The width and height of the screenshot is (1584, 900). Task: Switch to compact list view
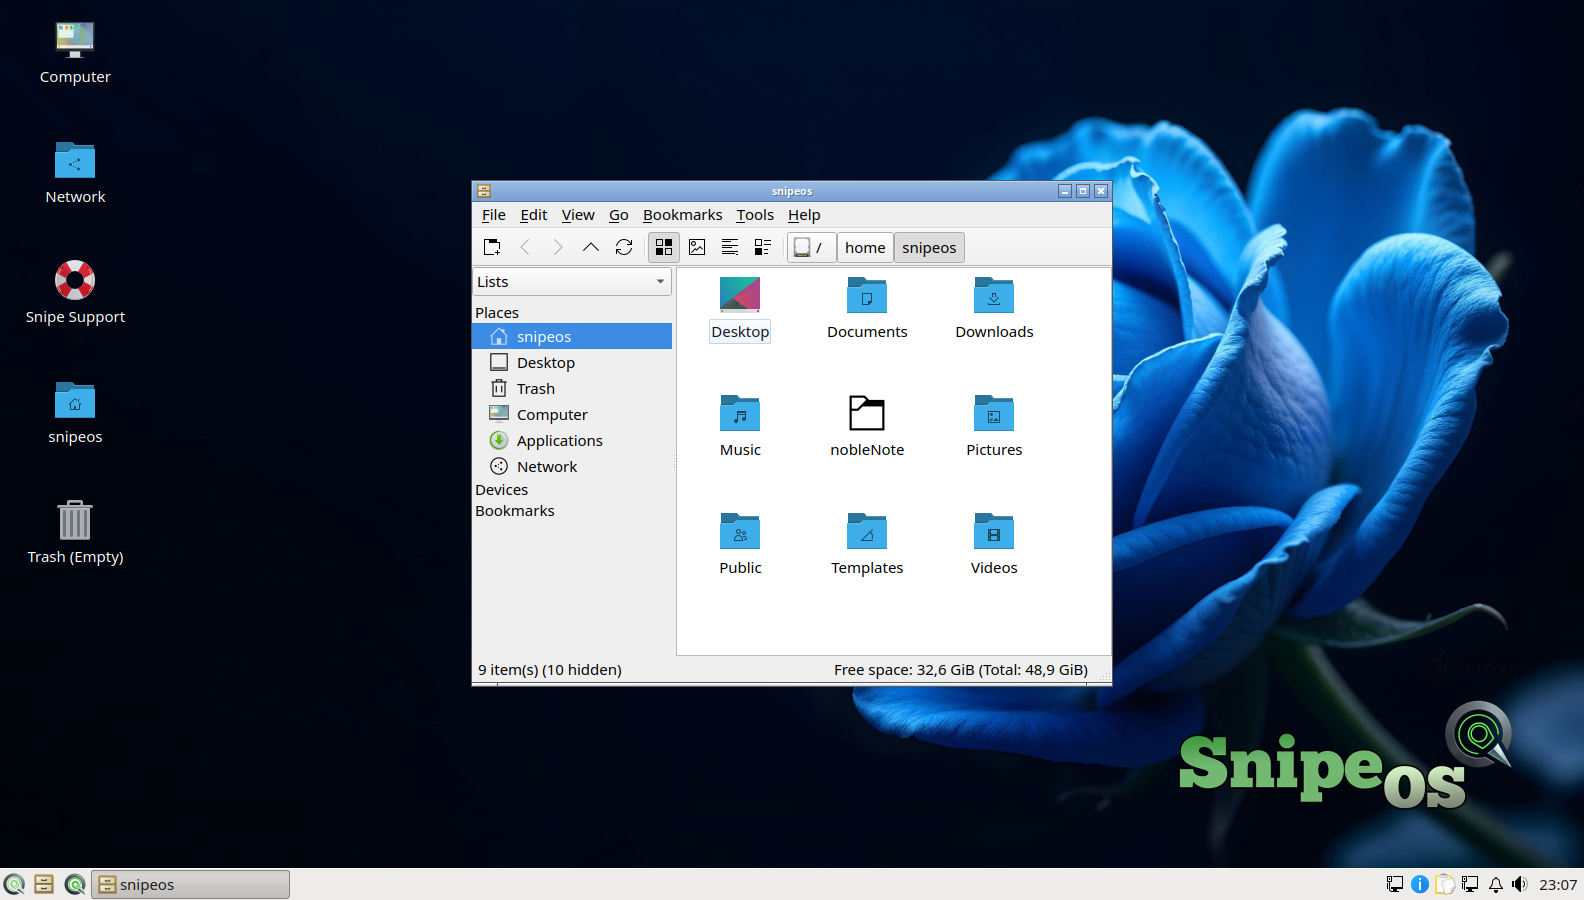tap(730, 247)
